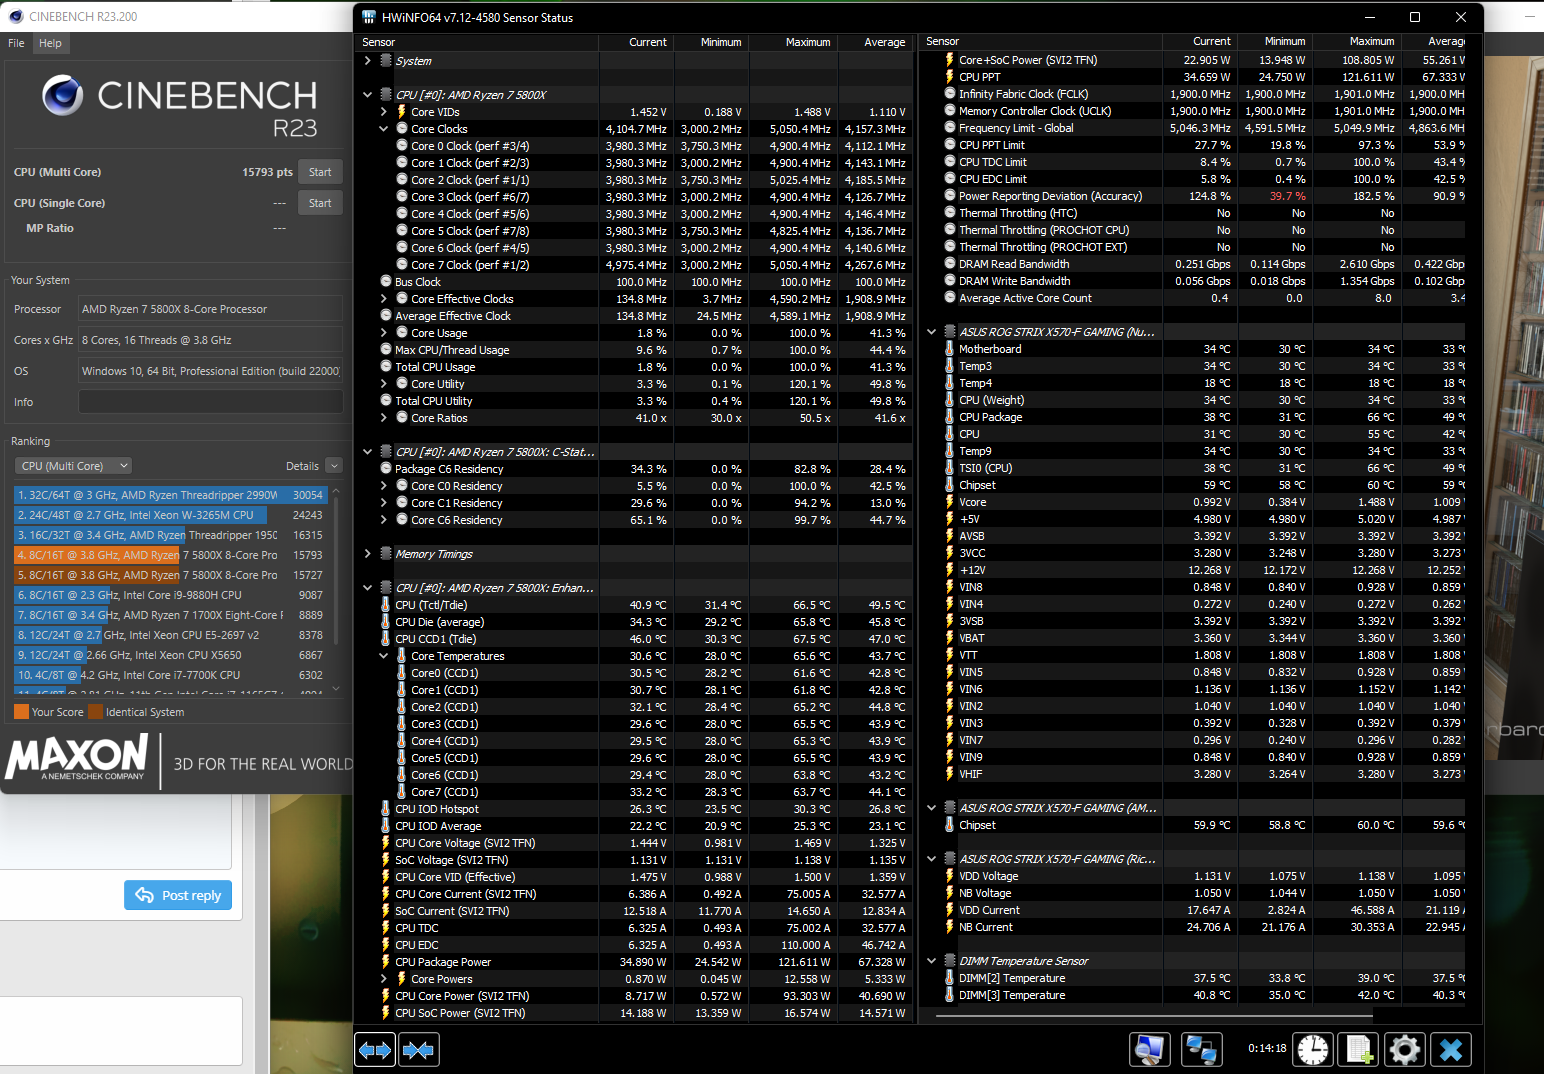Open the Help menu in Cinebench

[50, 43]
